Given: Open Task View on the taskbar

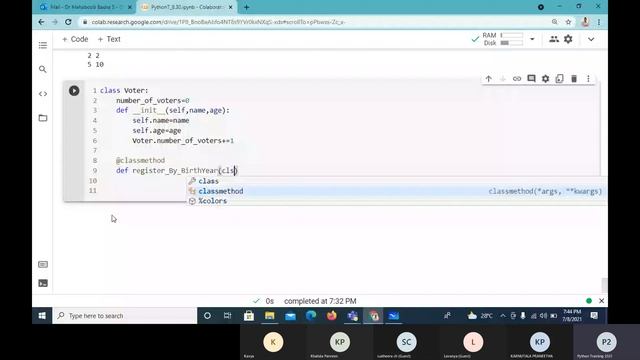Looking at the screenshot, I should click(228, 316).
